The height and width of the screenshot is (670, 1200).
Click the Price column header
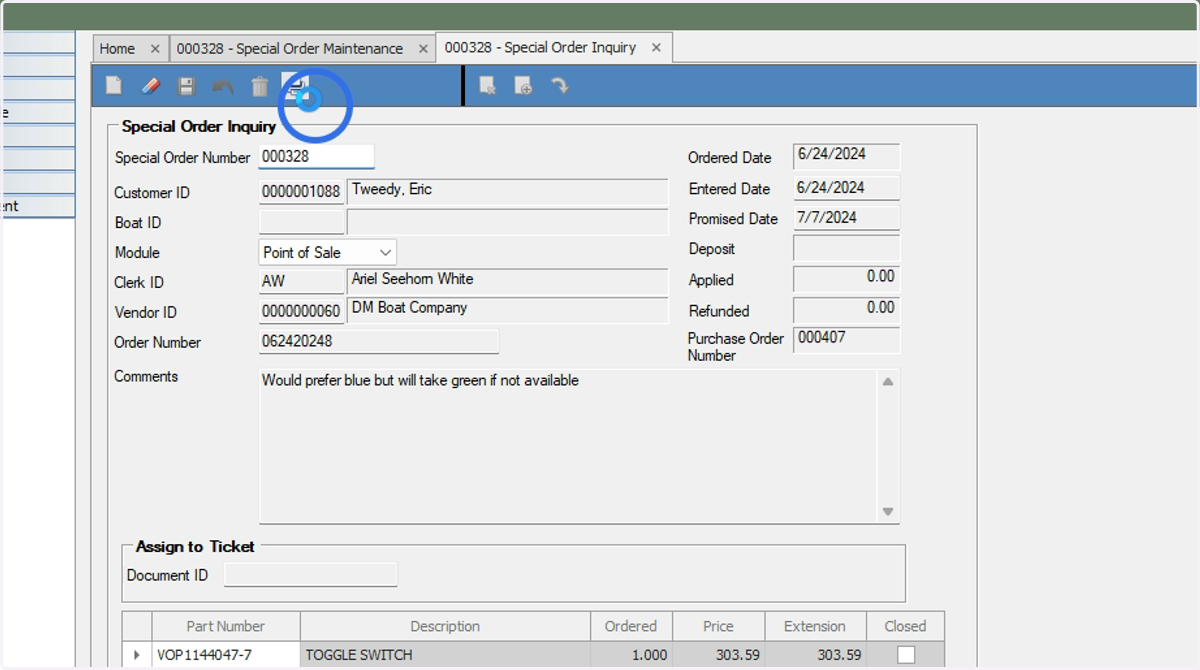pyautogui.click(x=718, y=626)
